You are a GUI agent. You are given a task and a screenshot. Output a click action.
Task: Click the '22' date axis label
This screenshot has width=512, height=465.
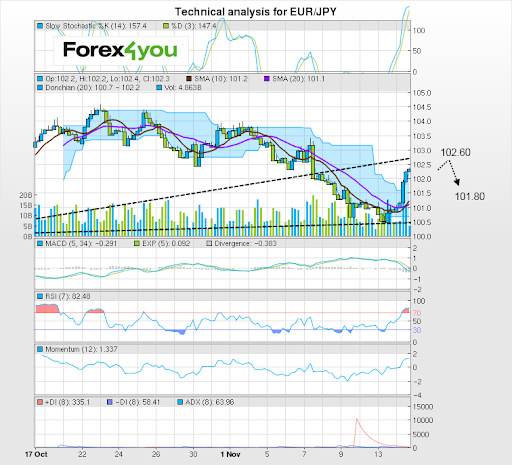[82, 454]
